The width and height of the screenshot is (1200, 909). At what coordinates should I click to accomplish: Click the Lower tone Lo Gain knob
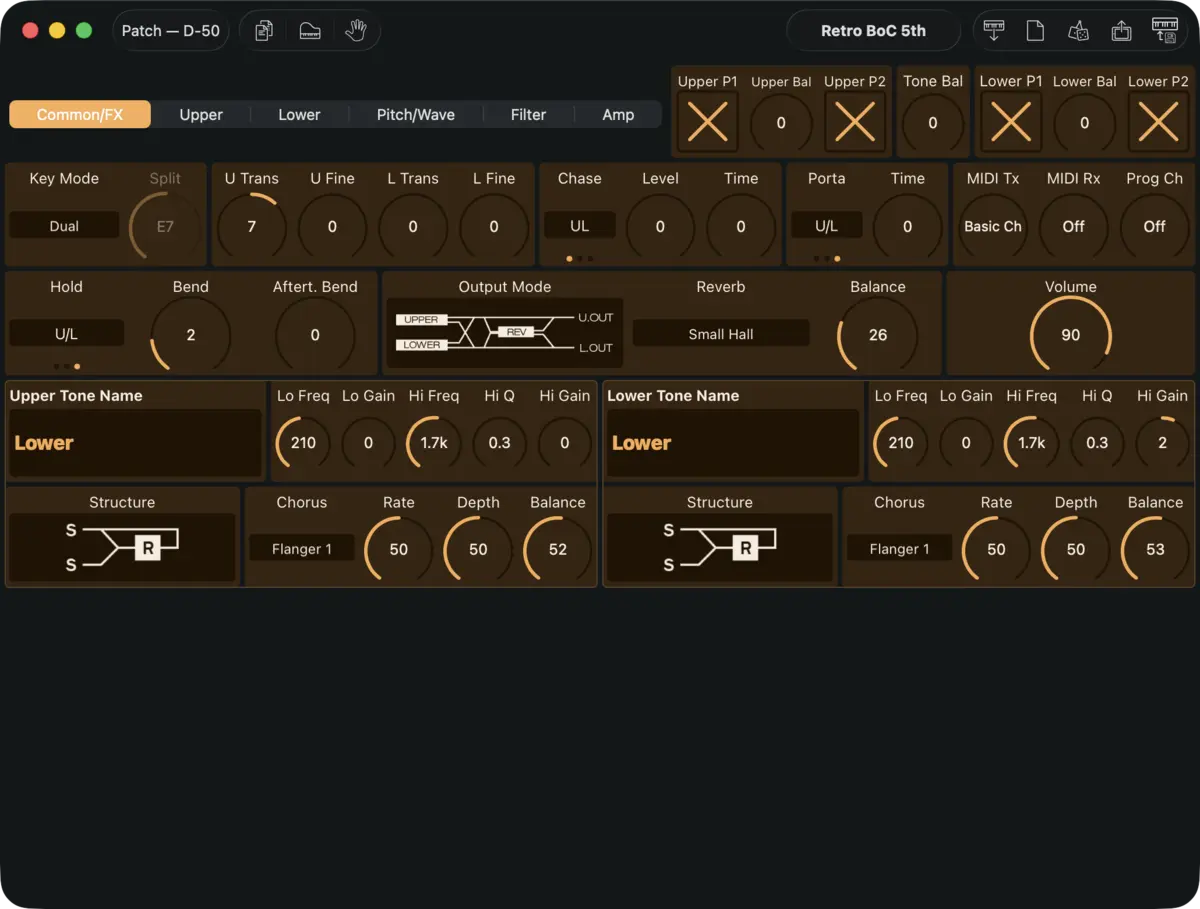pos(966,443)
